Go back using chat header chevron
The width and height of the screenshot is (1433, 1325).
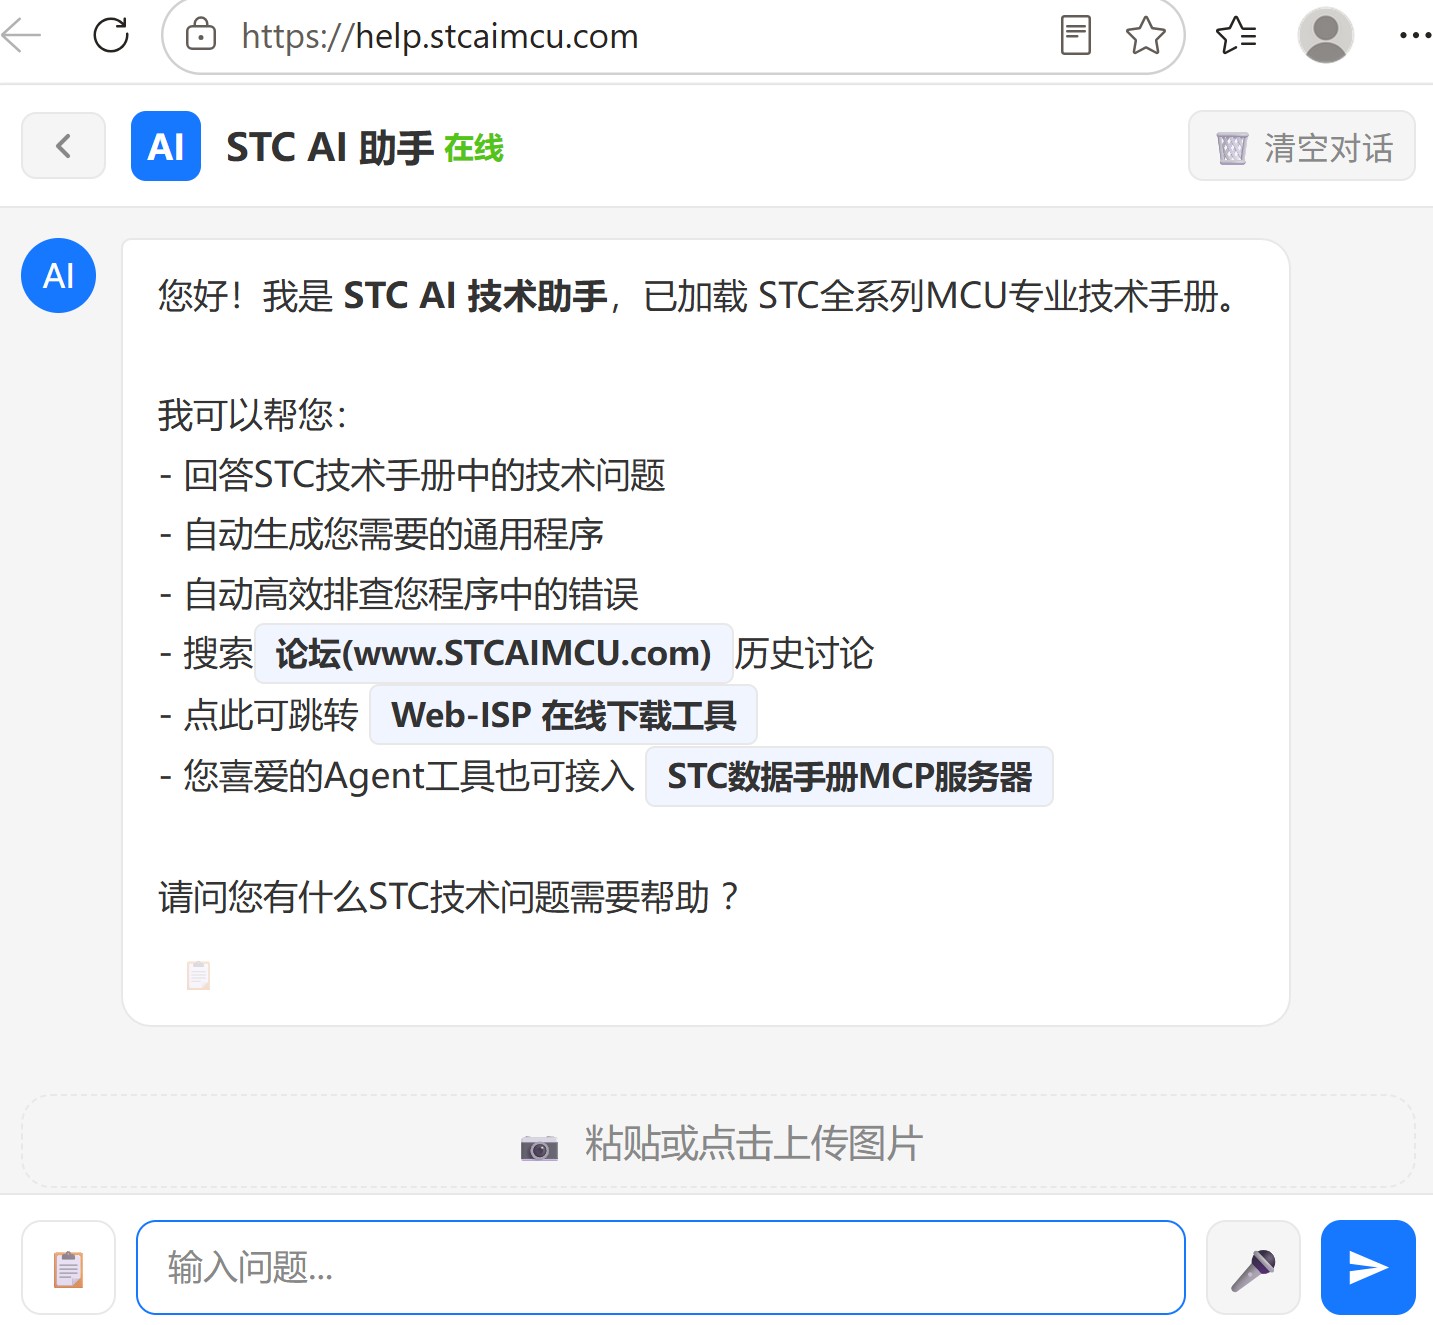point(64,146)
